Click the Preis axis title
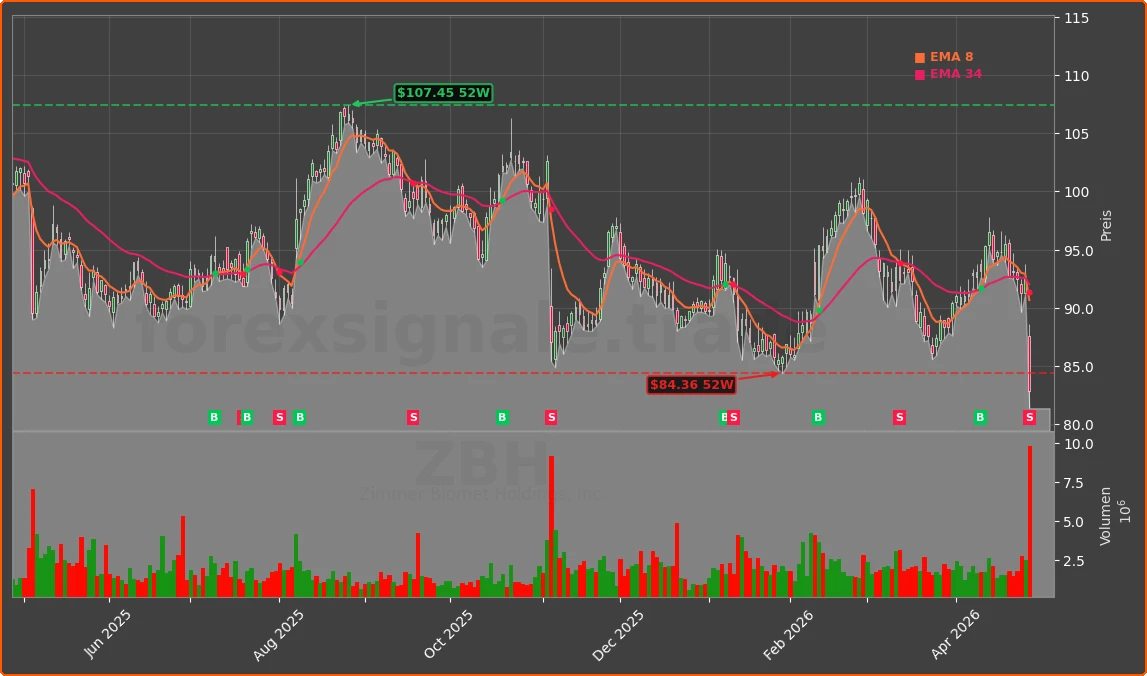Image resolution: width=1147 pixels, height=676 pixels. click(x=1106, y=225)
